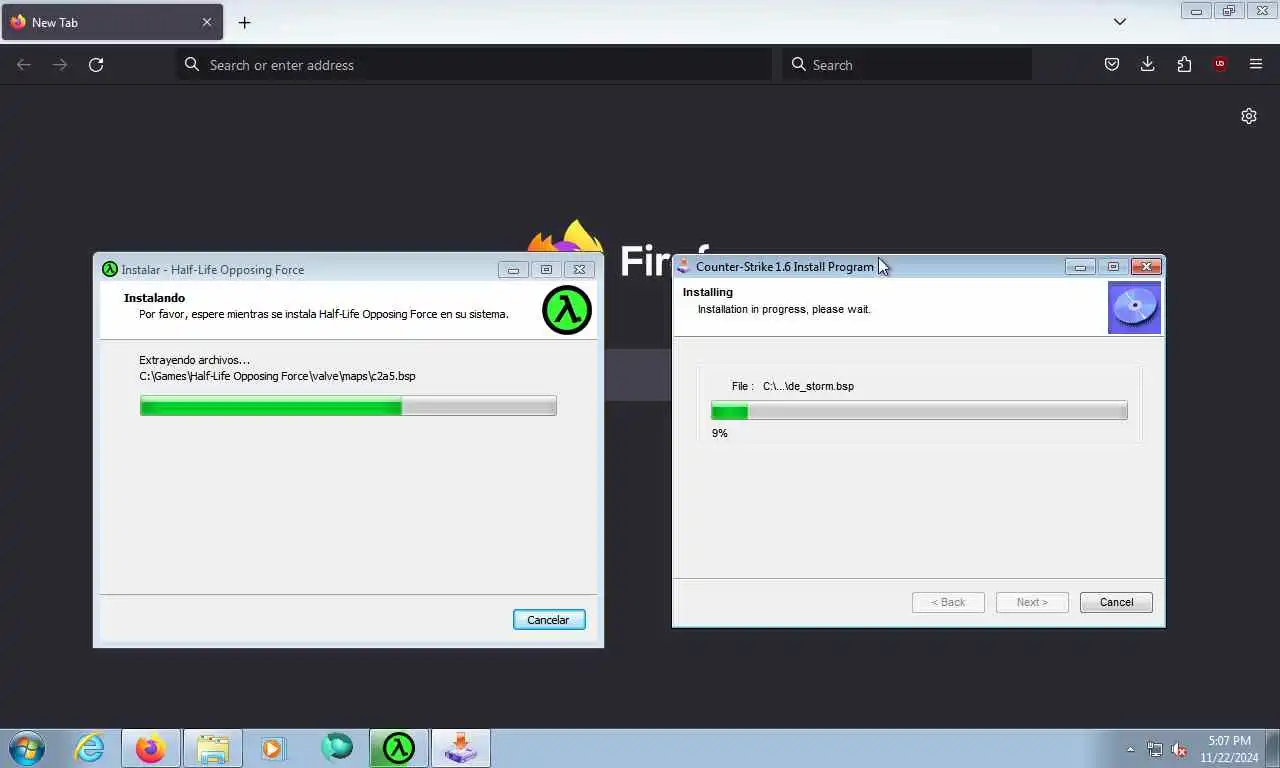Open Windows Explorer folder in taskbar
This screenshot has height=768, width=1280.
click(x=213, y=748)
